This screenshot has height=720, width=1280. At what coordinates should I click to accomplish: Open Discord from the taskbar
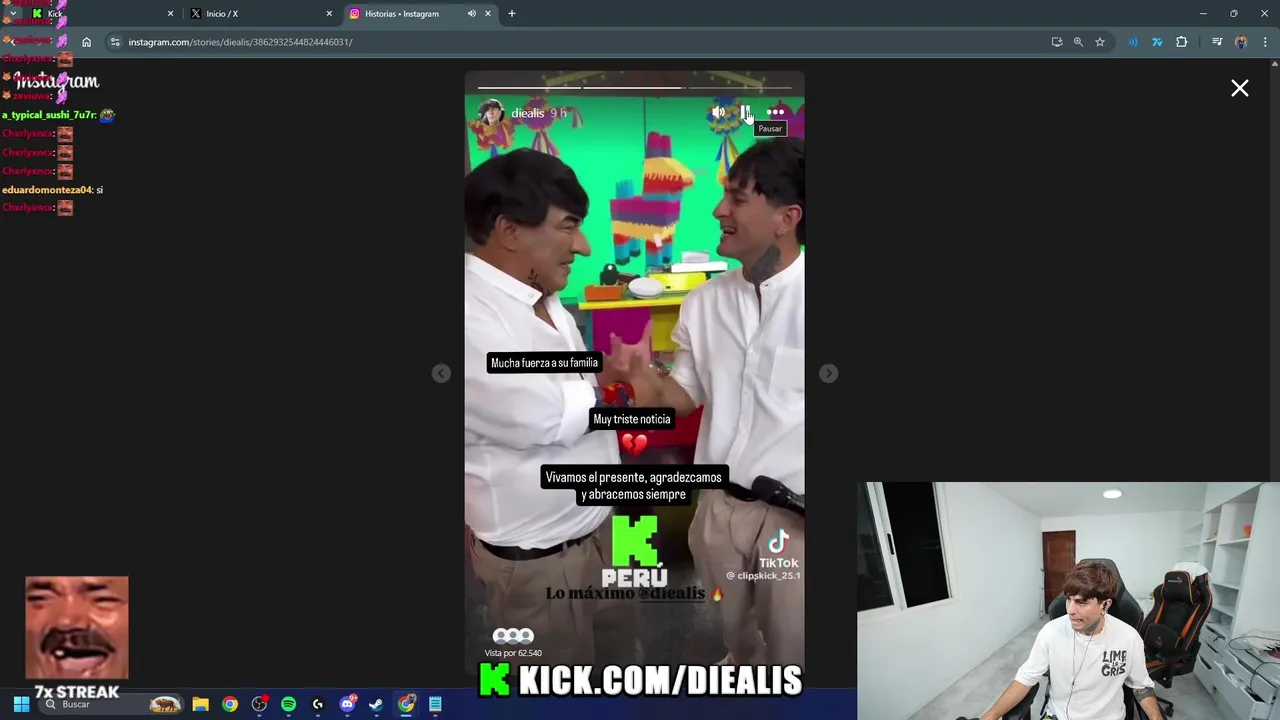[x=347, y=704]
